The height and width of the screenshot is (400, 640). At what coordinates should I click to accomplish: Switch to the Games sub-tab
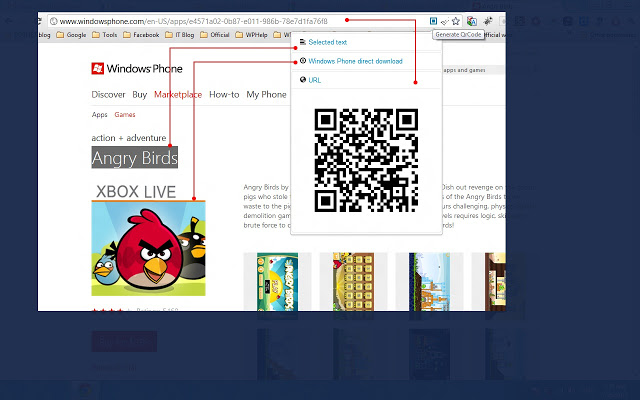pos(125,115)
